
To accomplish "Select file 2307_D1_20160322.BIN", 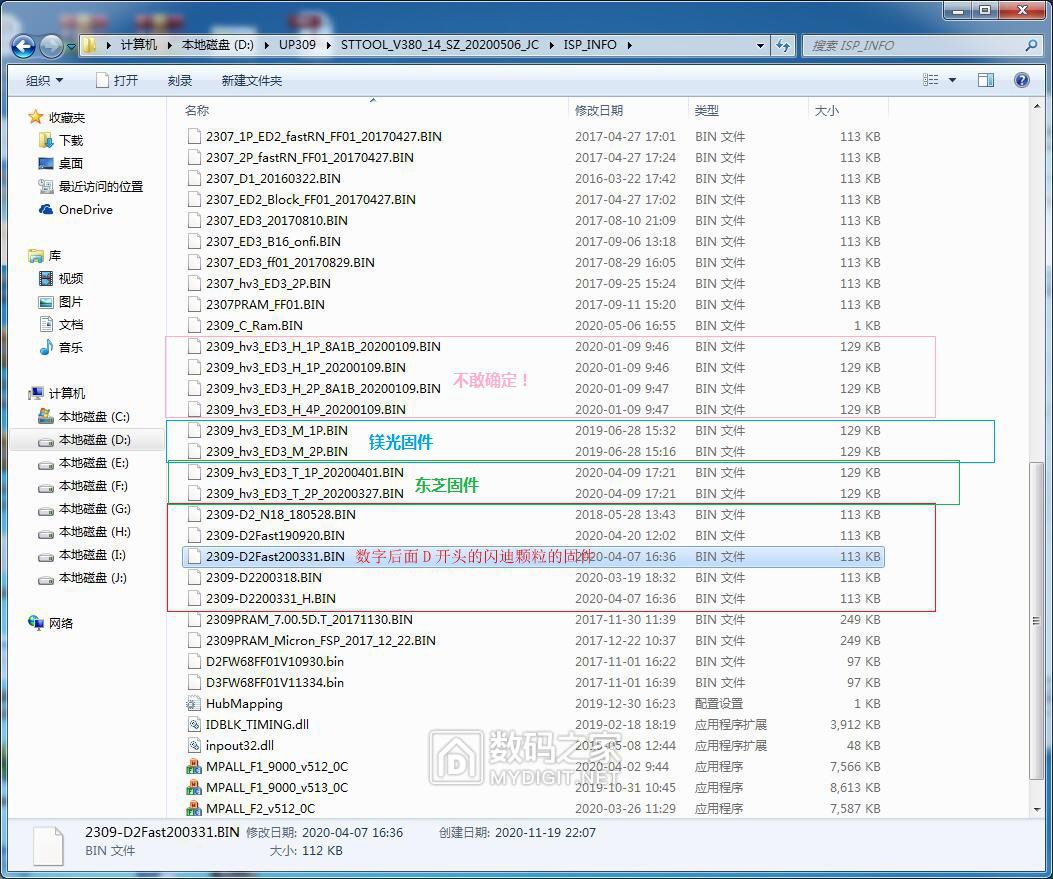I will point(273,179).
